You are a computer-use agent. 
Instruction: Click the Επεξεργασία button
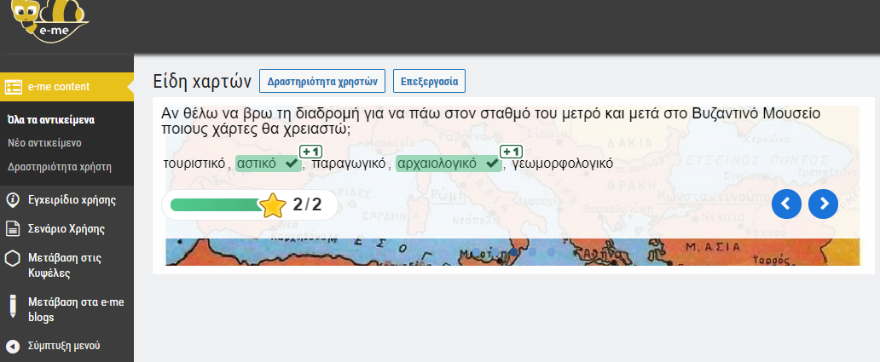point(429,81)
